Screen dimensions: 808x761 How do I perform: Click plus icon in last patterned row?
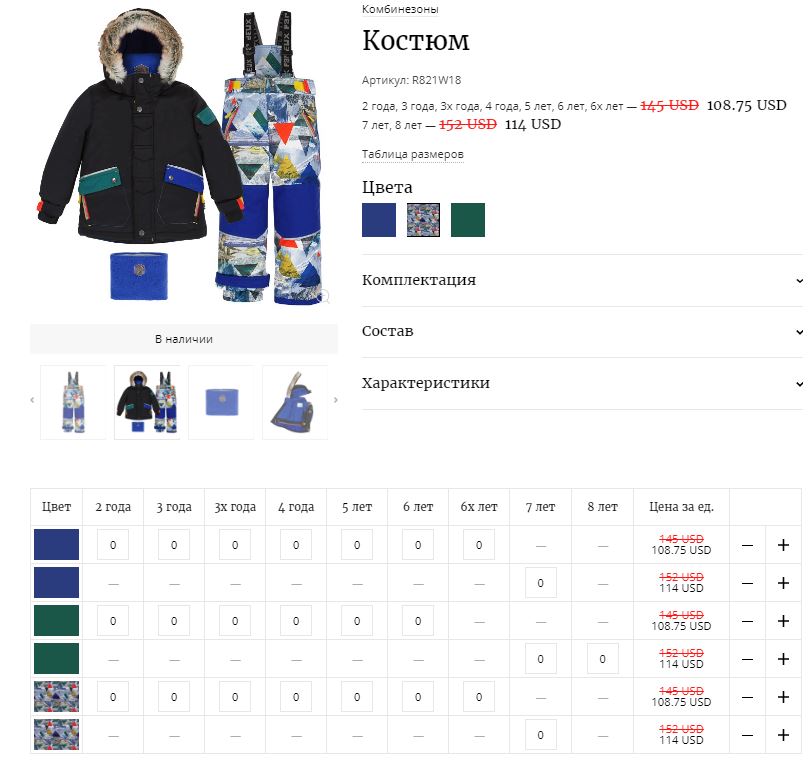[783, 735]
